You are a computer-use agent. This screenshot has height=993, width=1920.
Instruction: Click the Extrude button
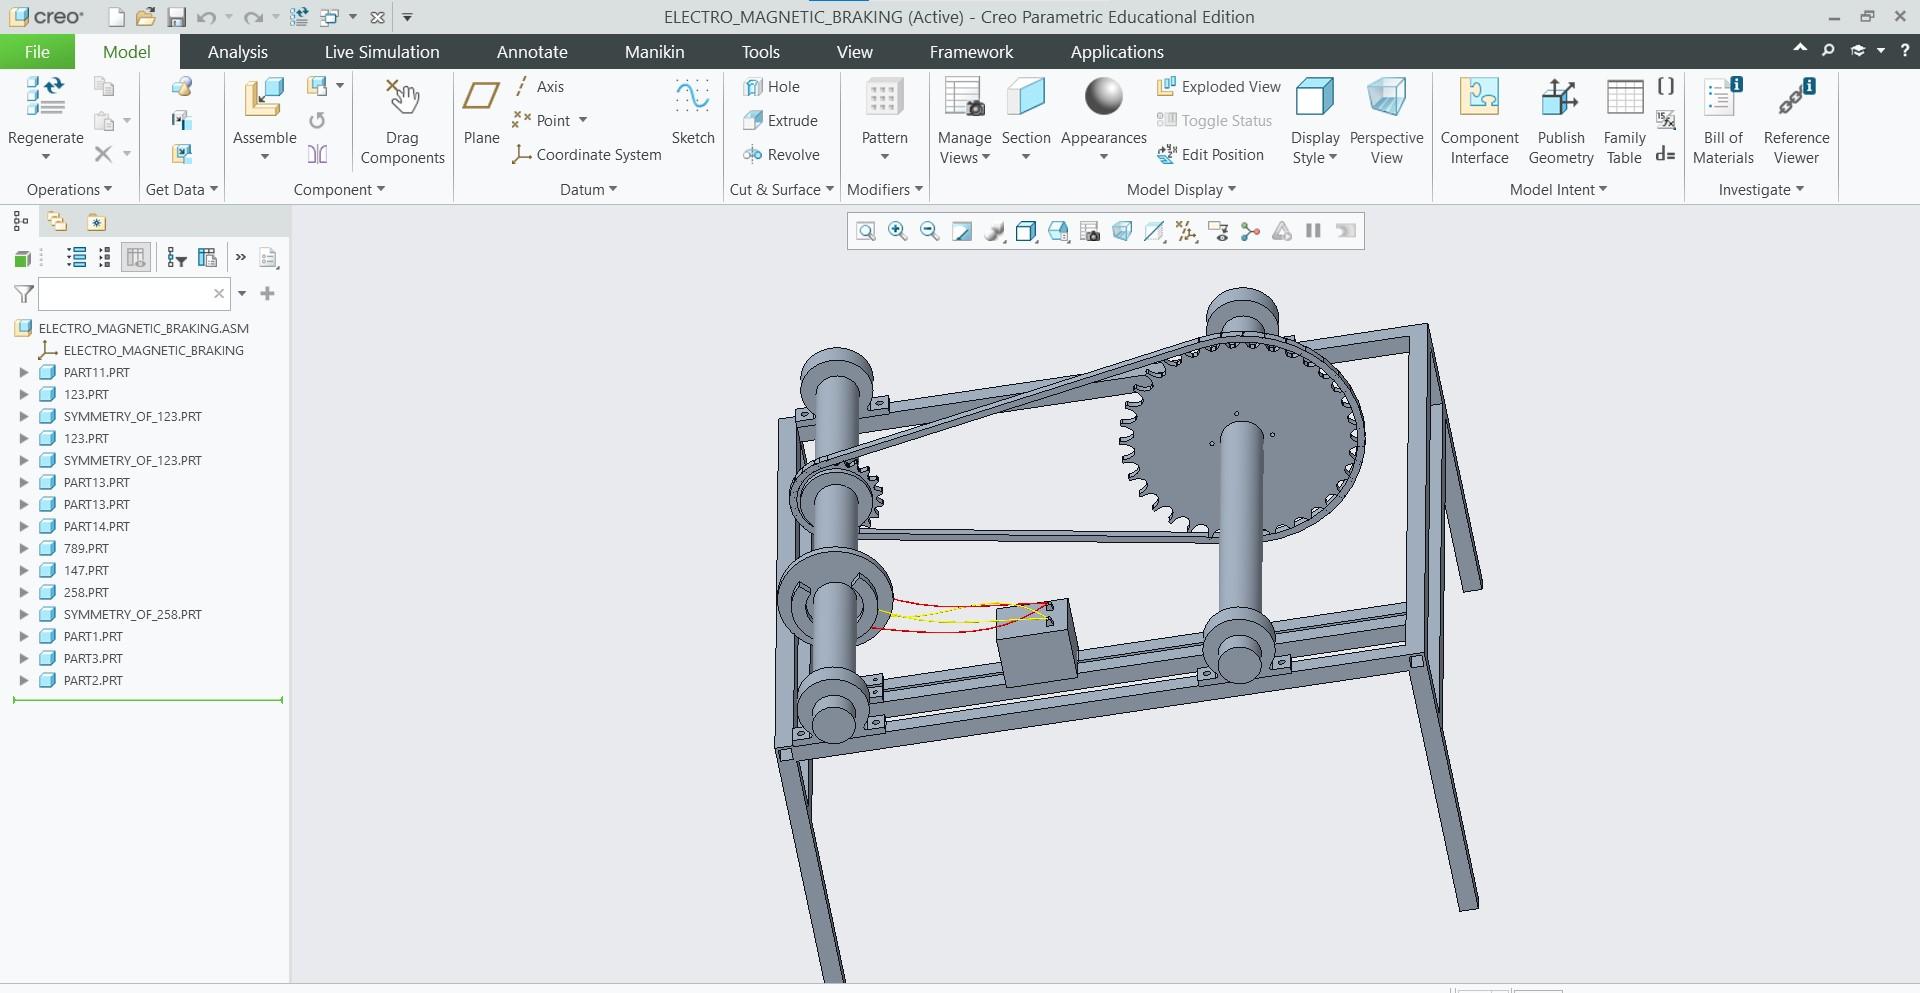[x=781, y=121]
